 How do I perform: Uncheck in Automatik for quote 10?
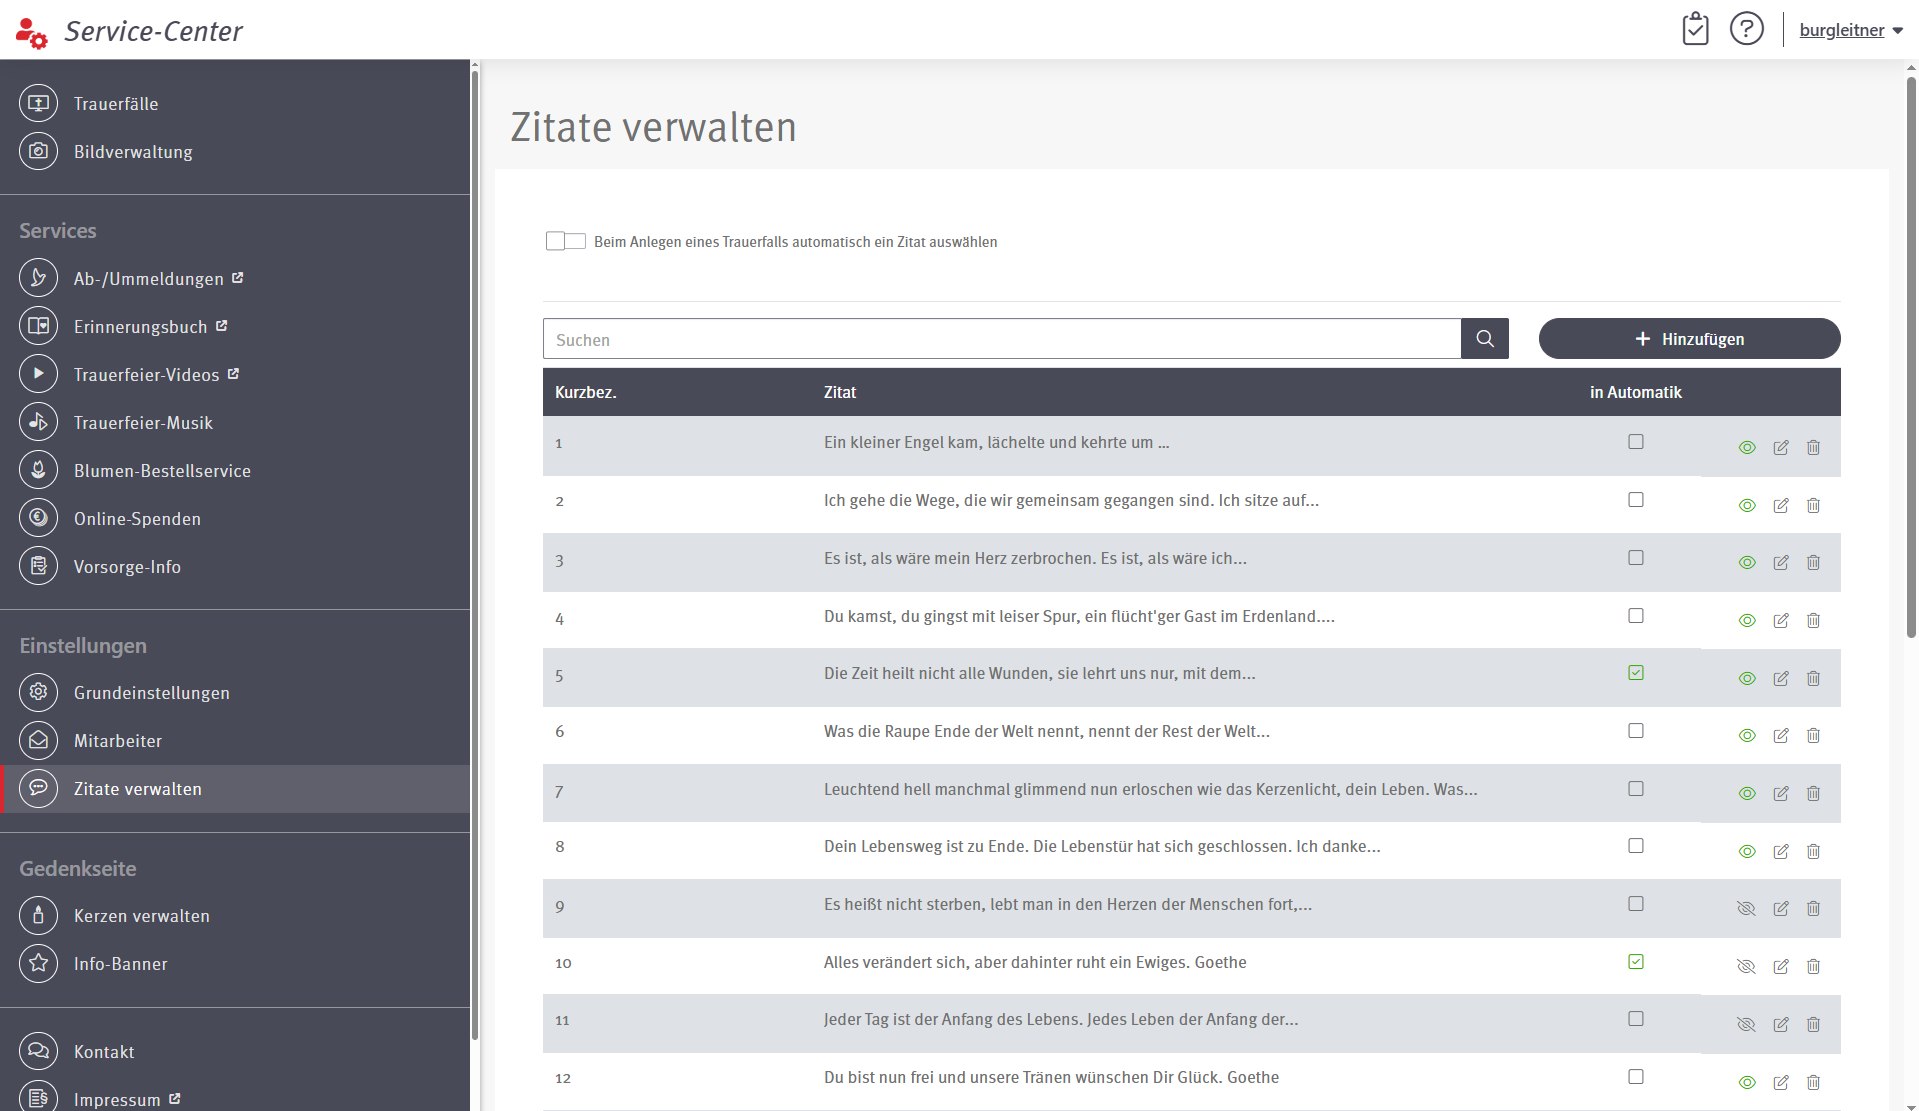click(x=1636, y=961)
